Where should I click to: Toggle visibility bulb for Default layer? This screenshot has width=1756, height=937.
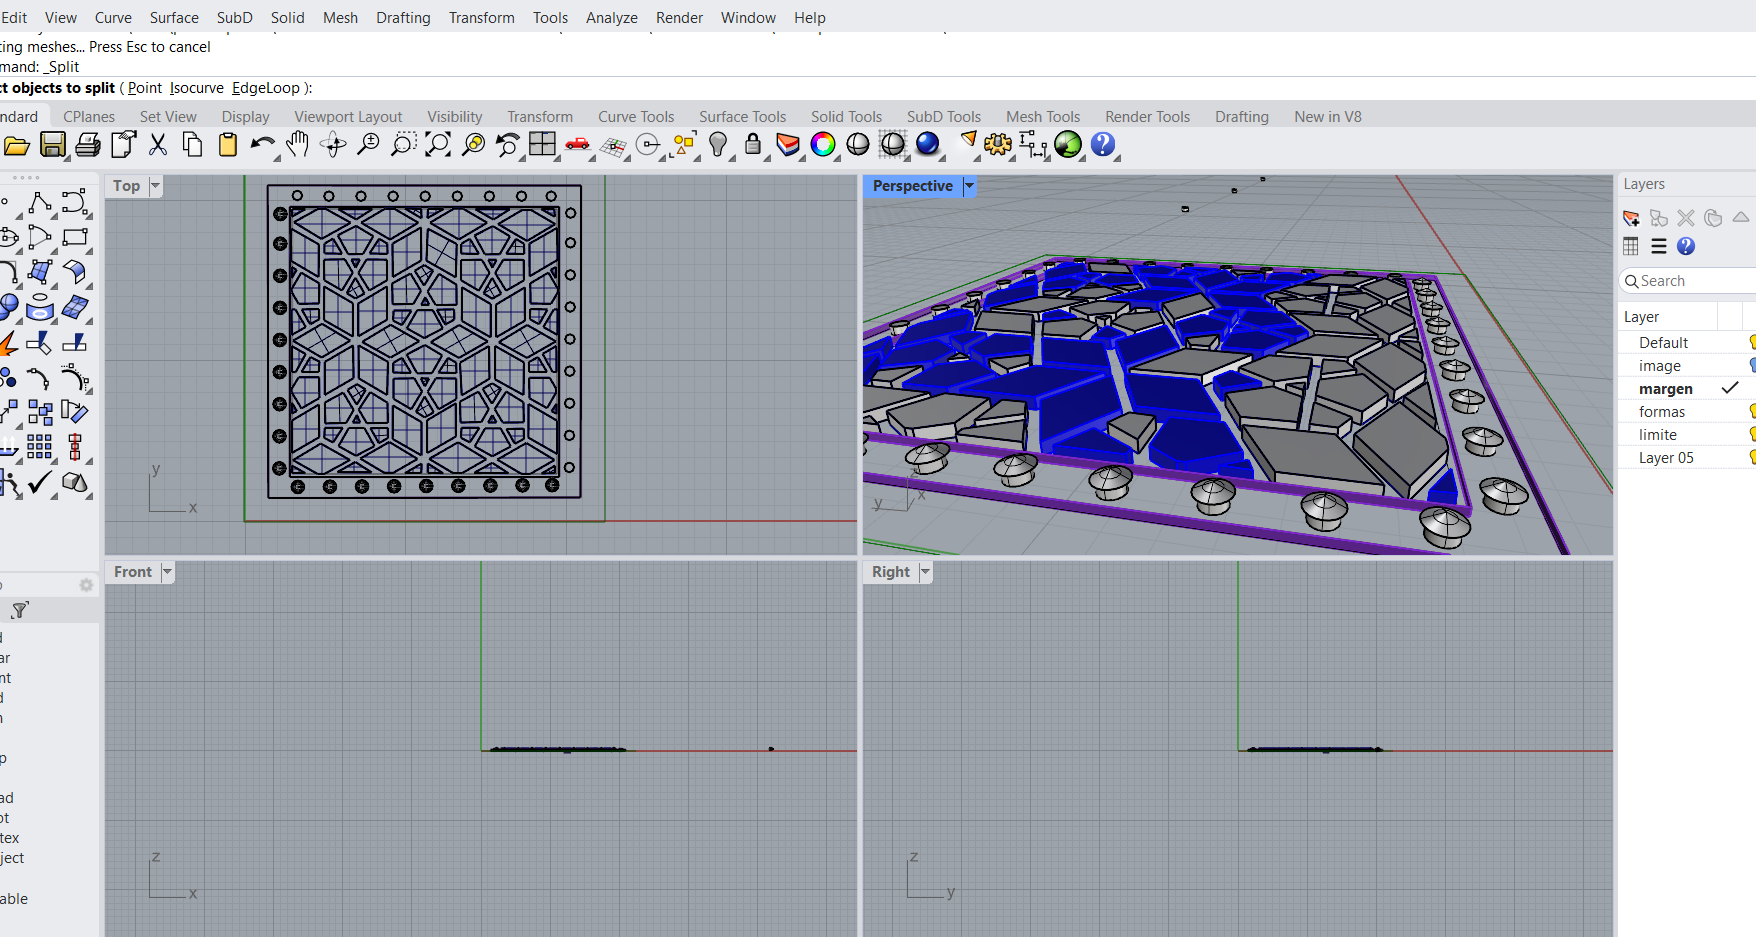coord(1752,343)
